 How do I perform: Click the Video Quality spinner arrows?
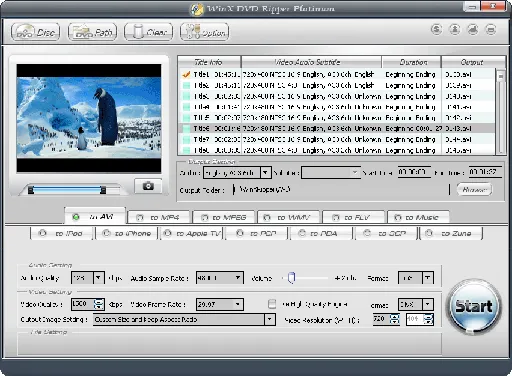click(98, 304)
